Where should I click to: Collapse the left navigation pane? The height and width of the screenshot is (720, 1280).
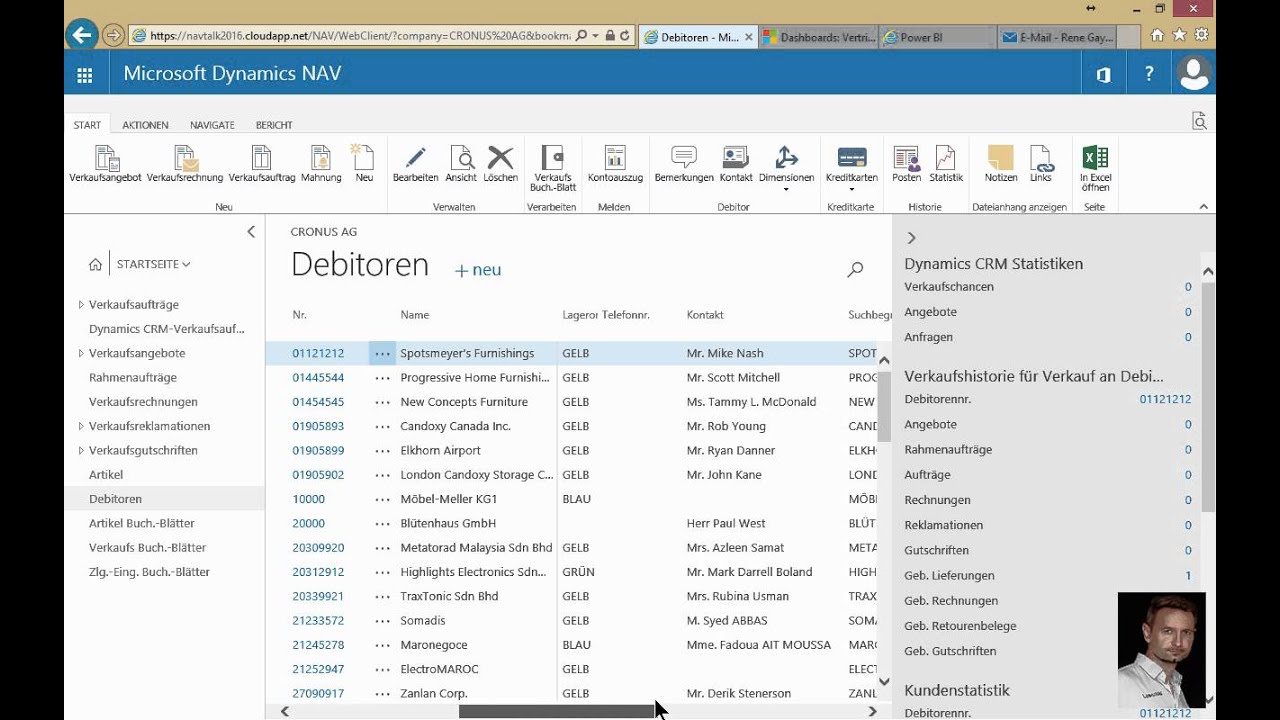tap(251, 232)
